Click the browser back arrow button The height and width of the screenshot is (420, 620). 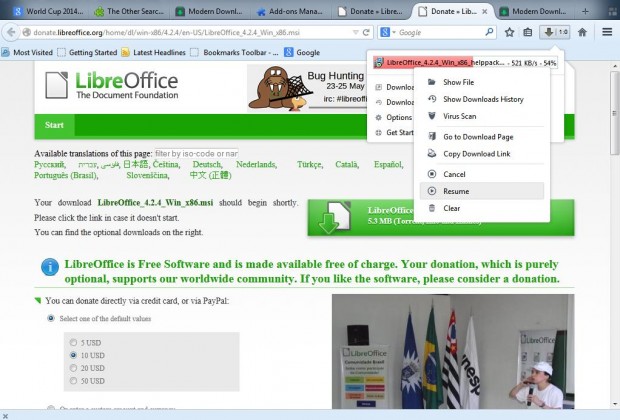click(11, 32)
